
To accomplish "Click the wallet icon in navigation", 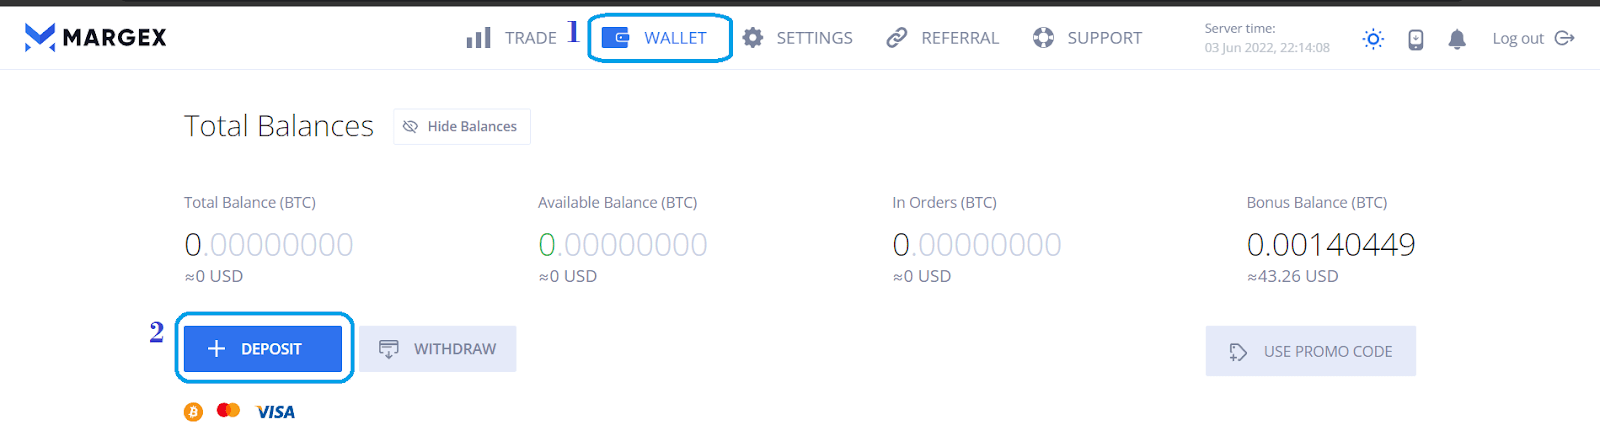I will pyautogui.click(x=615, y=38).
